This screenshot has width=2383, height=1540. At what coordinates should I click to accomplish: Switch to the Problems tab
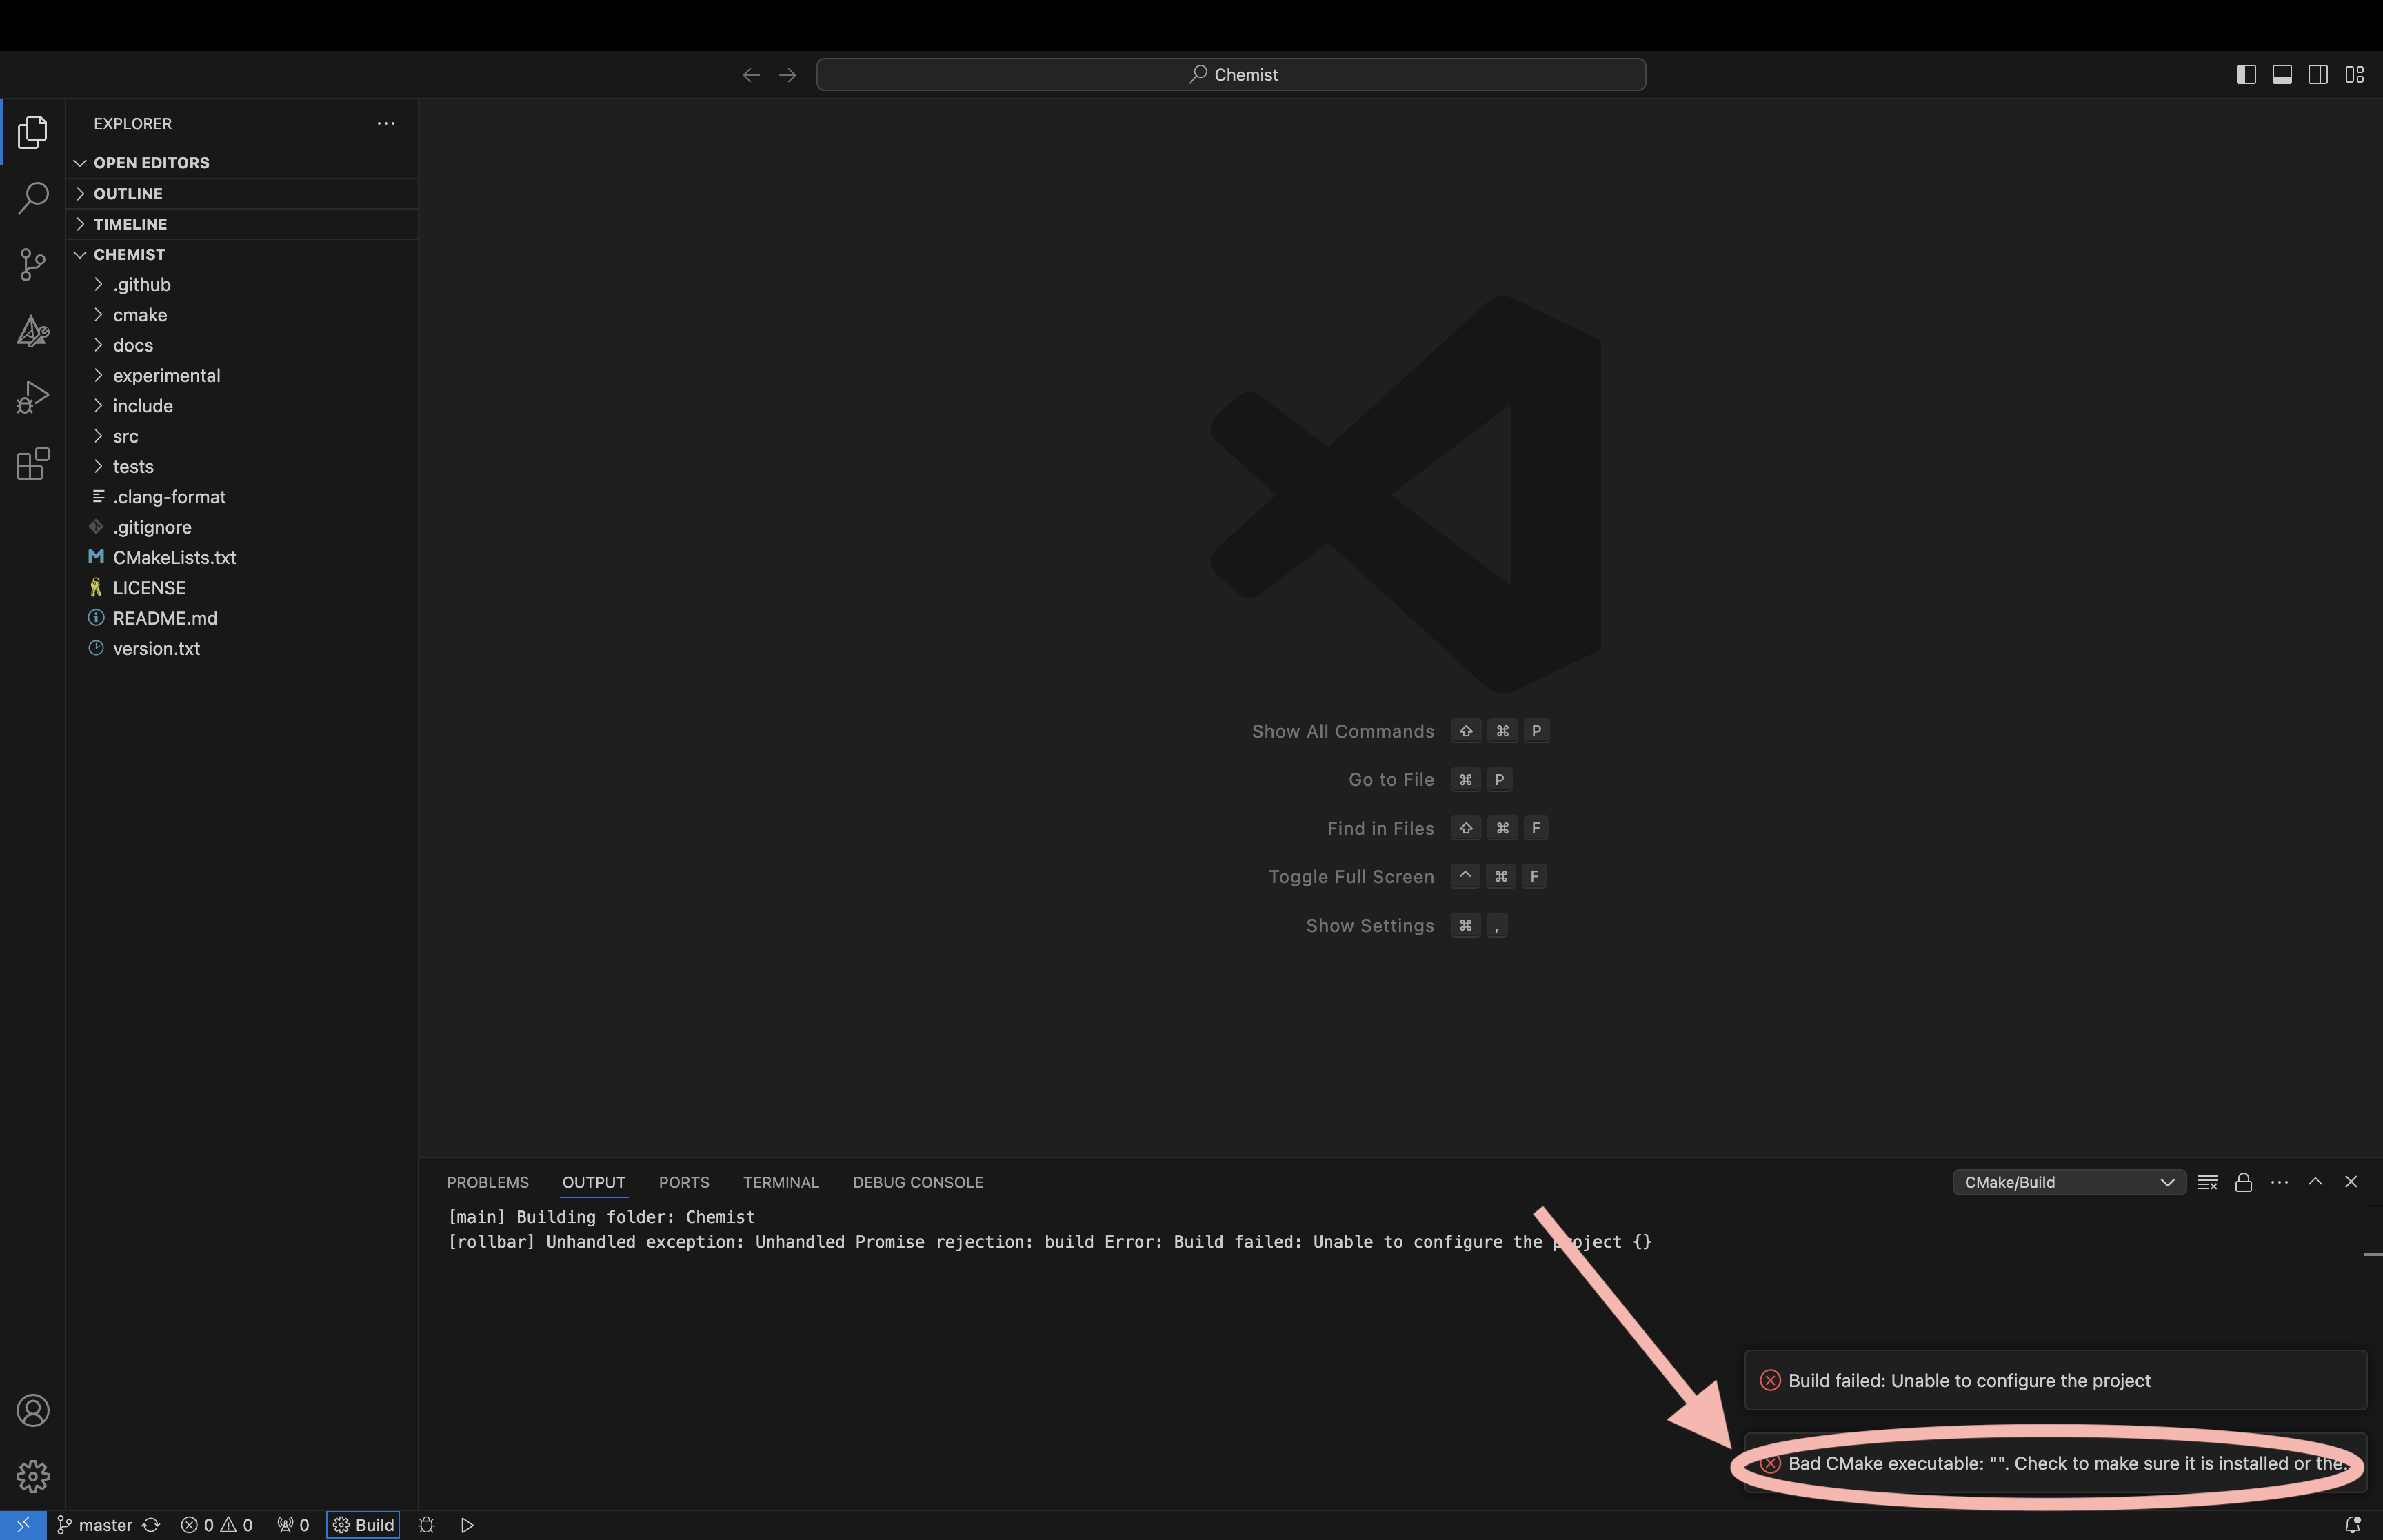click(x=488, y=1182)
